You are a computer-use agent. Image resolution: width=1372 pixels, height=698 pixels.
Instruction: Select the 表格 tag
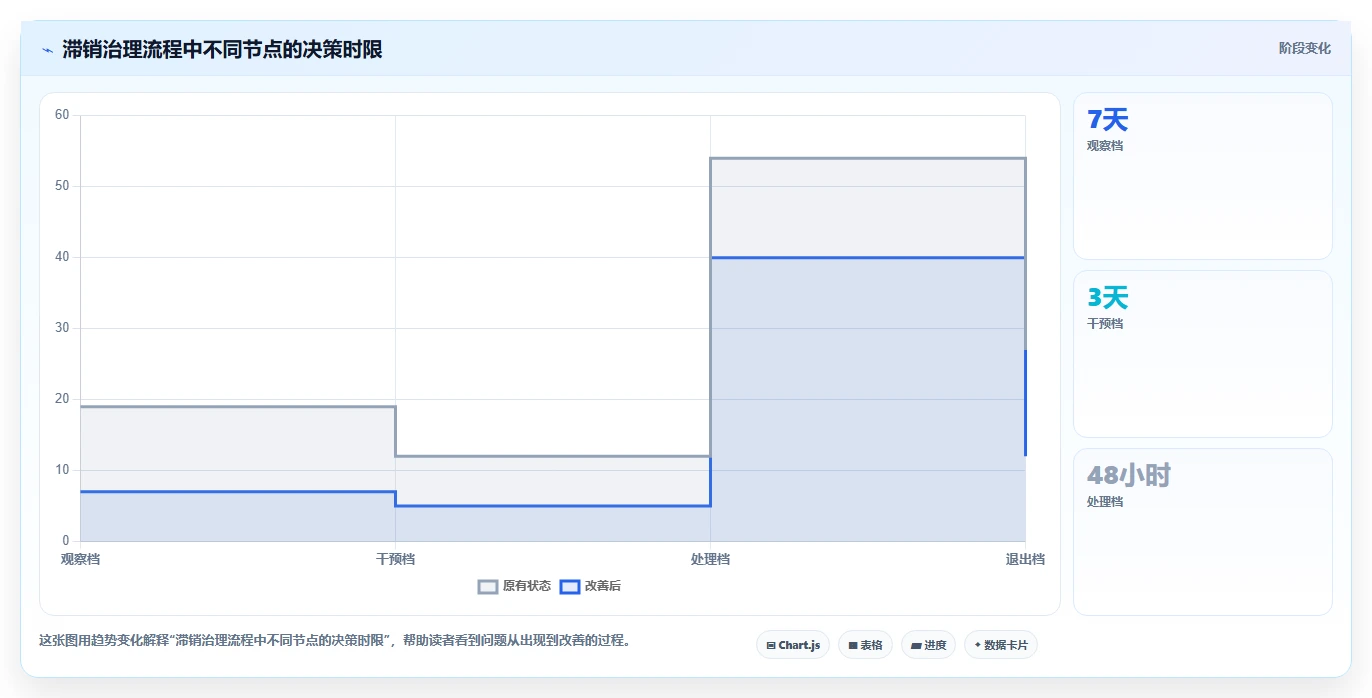[865, 645]
